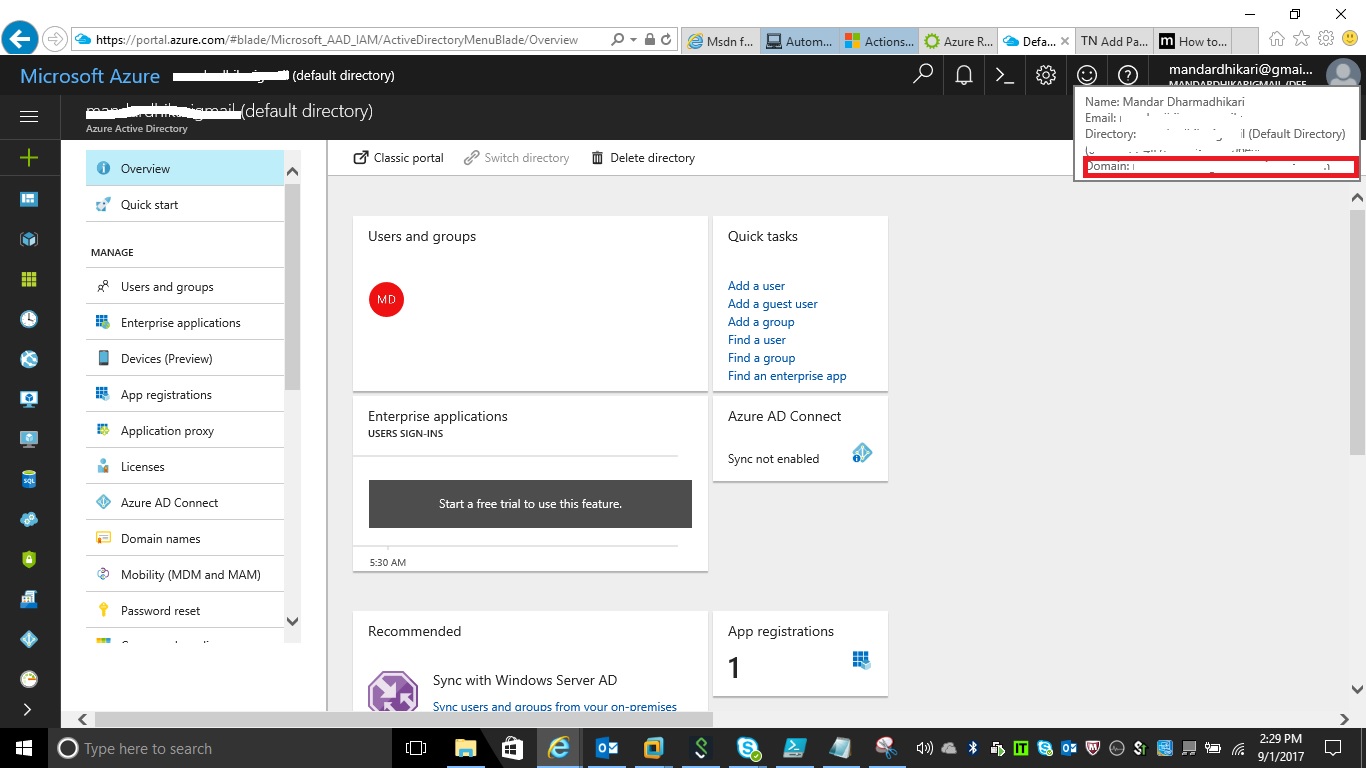
Task: Switch to the TN Add Pa... browser tab
Action: pyautogui.click(x=1115, y=41)
